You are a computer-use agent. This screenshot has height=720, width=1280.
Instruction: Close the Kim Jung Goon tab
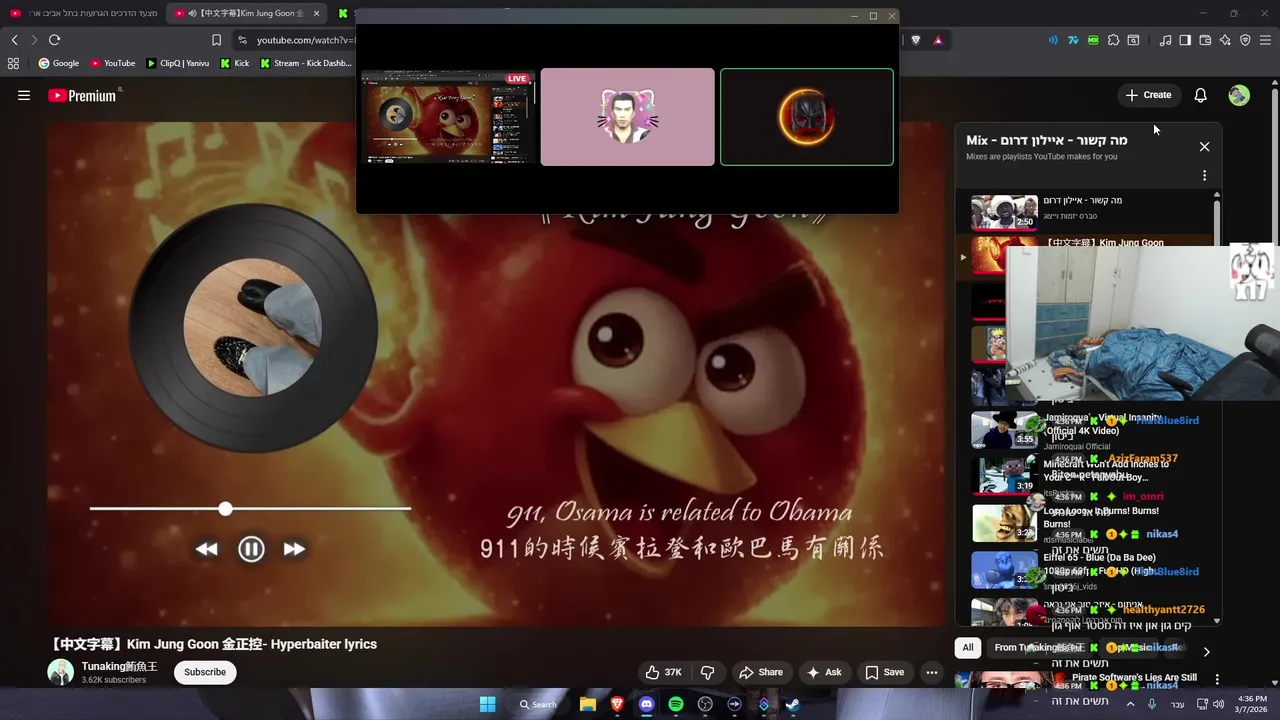click(x=317, y=13)
